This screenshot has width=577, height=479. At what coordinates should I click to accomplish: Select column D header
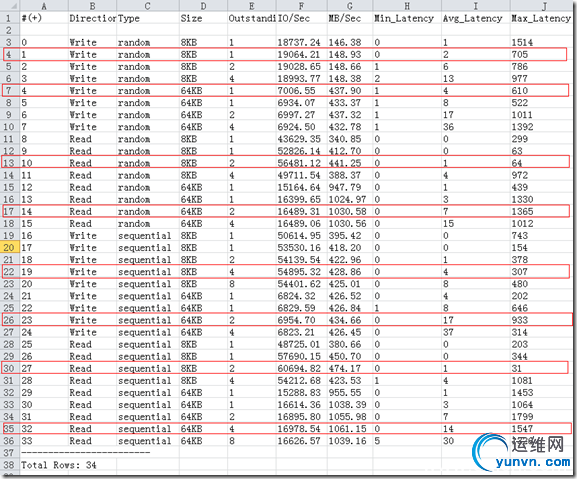(203, 6)
